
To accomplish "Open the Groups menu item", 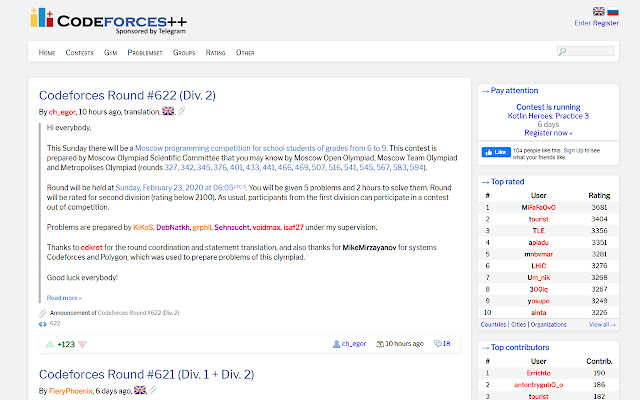I will pos(184,53).
